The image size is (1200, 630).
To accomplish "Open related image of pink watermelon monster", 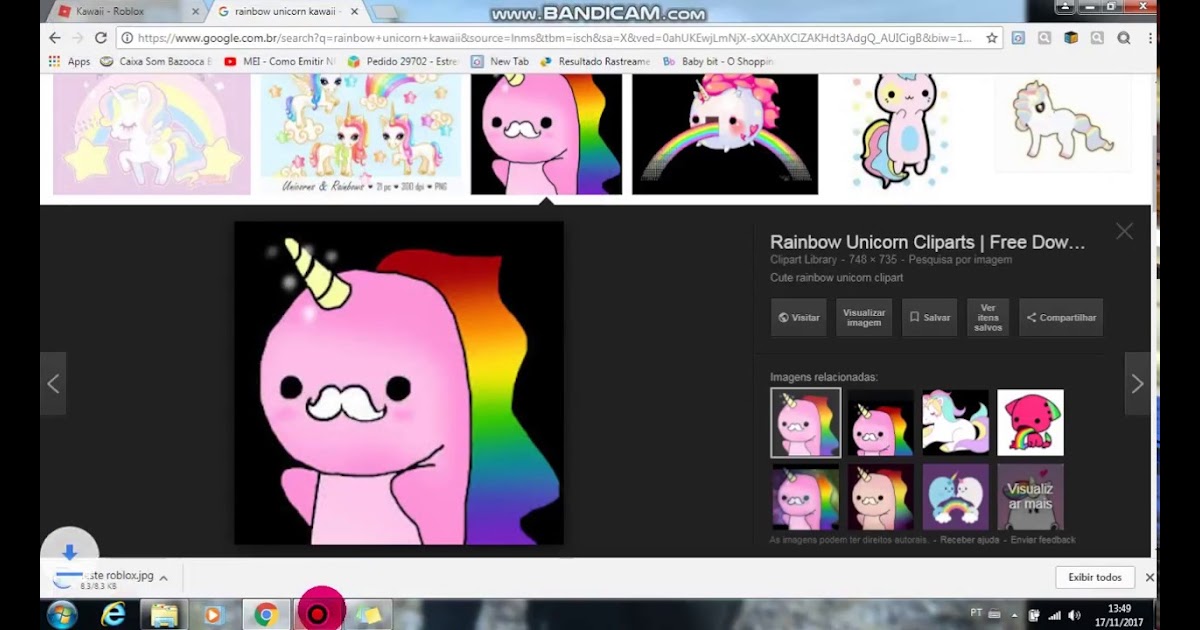I will coord(1030,423).
